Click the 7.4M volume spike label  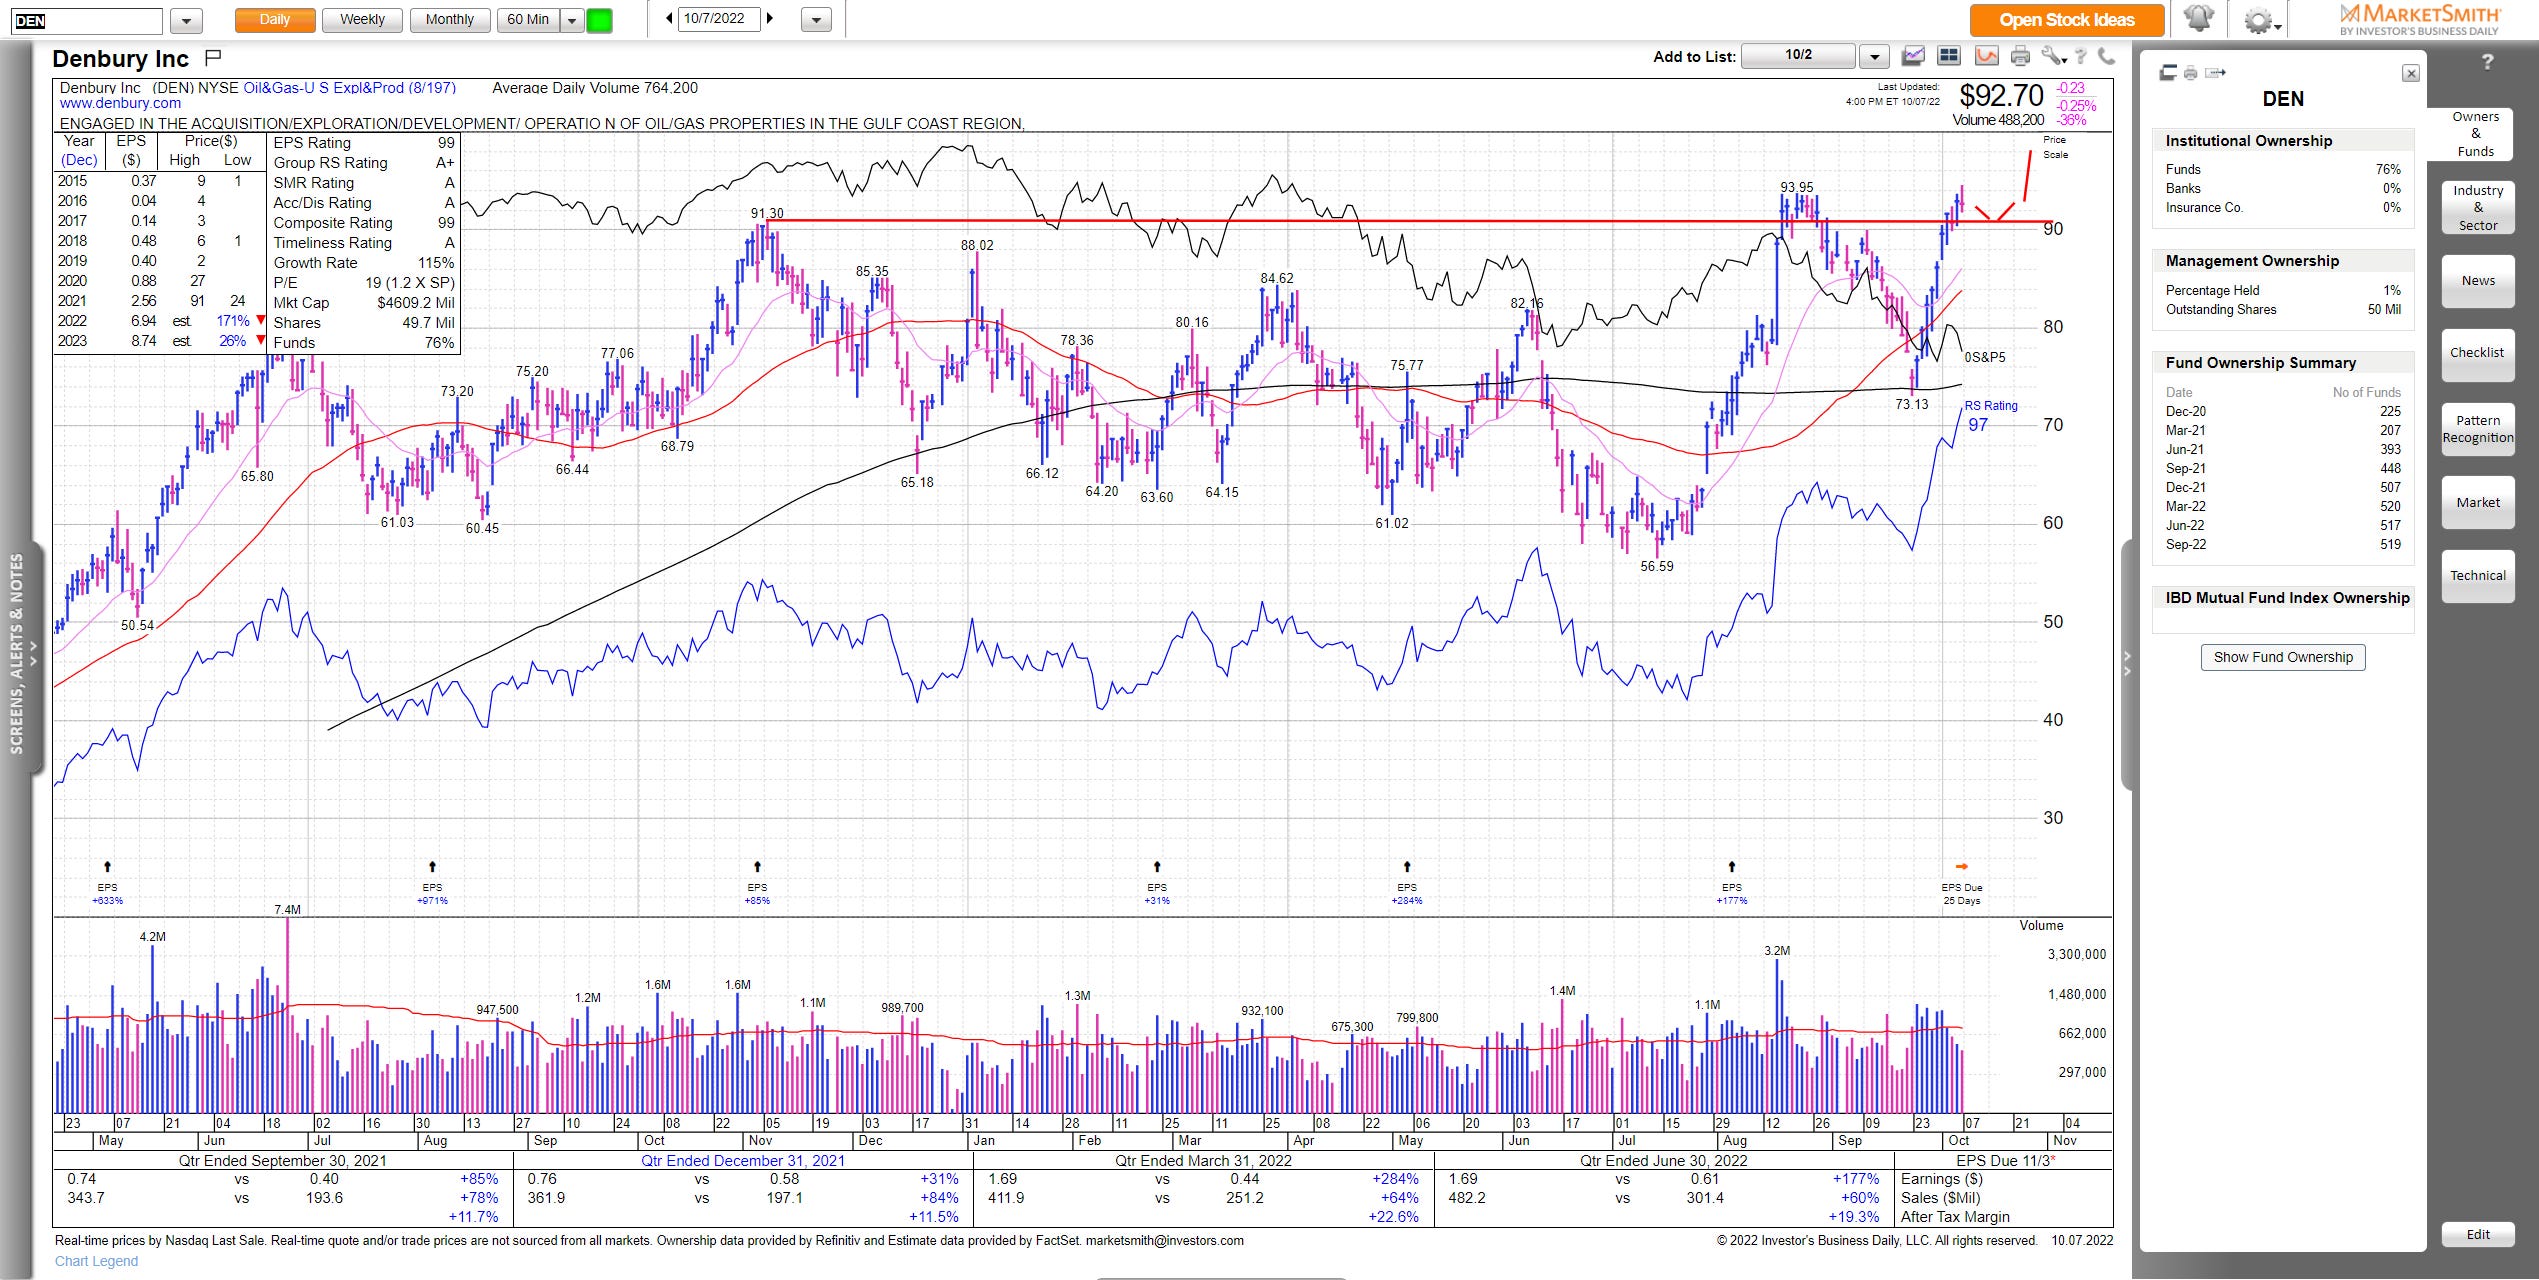(287, 910)
